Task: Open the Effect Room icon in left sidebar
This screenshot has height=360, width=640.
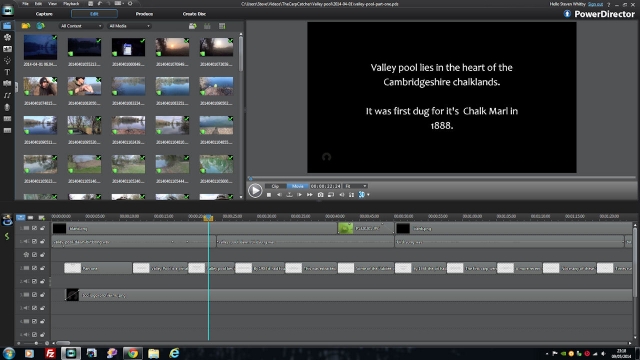Action: click(7, 37)
